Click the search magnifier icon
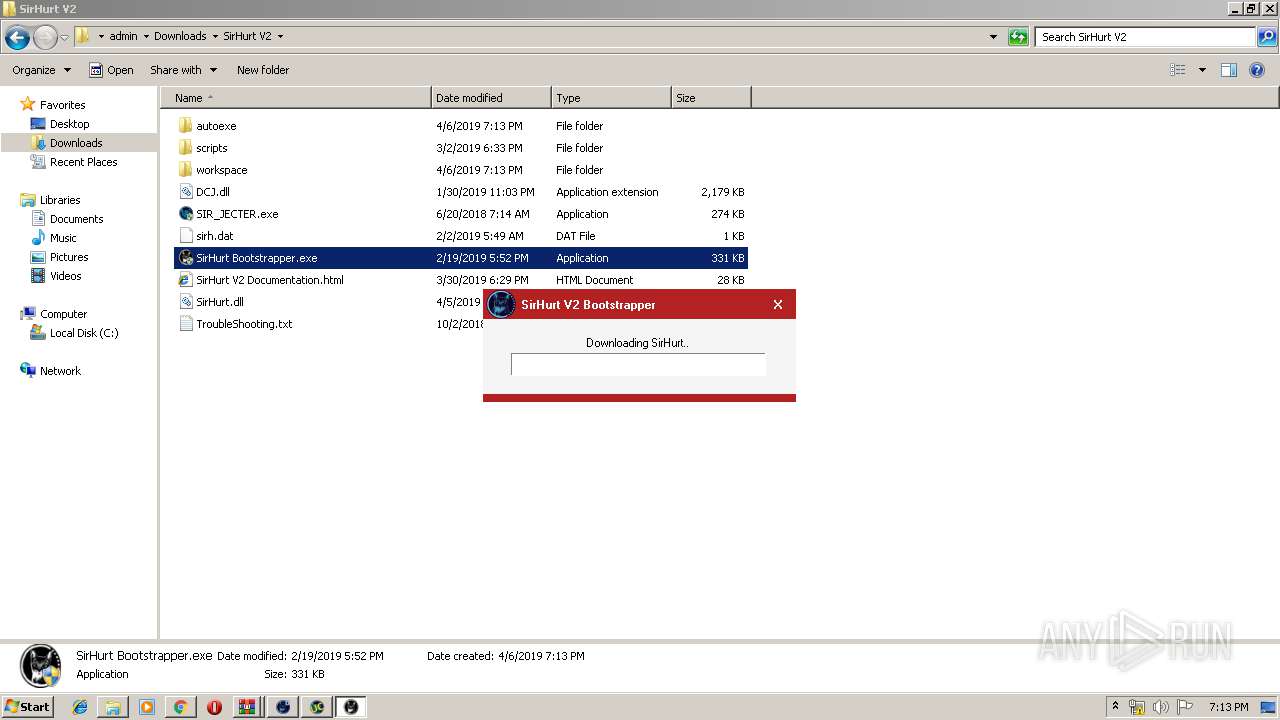The image size is (1280, 720). pos(1267,37)
